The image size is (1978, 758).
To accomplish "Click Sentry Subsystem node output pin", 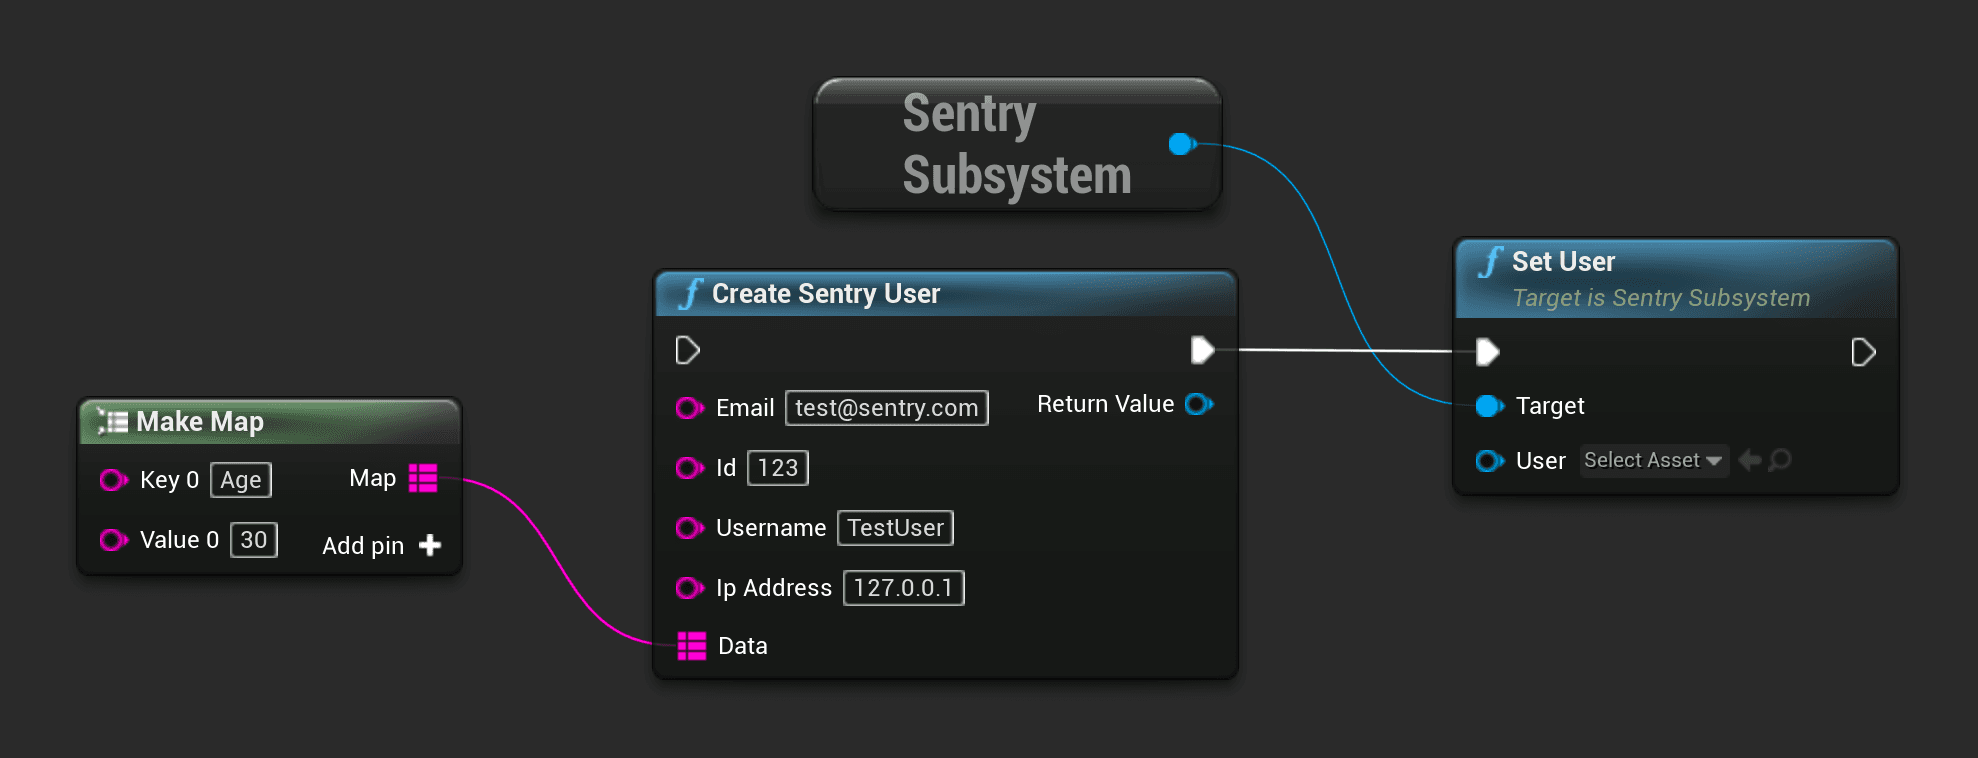I will 1182,144.
